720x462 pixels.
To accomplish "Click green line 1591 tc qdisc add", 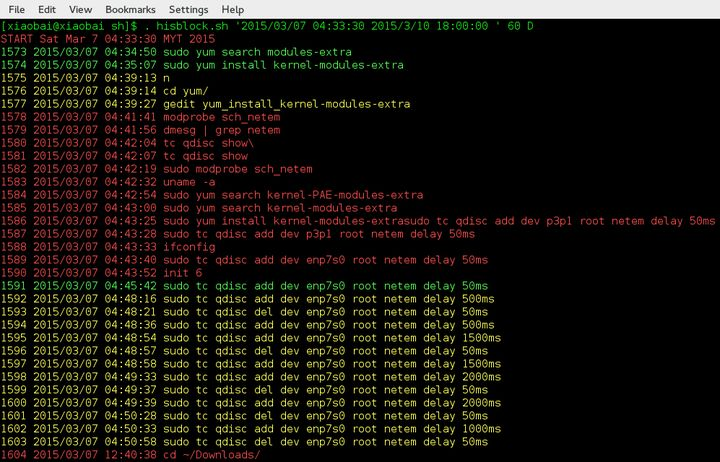I will (x=244, y=286).
